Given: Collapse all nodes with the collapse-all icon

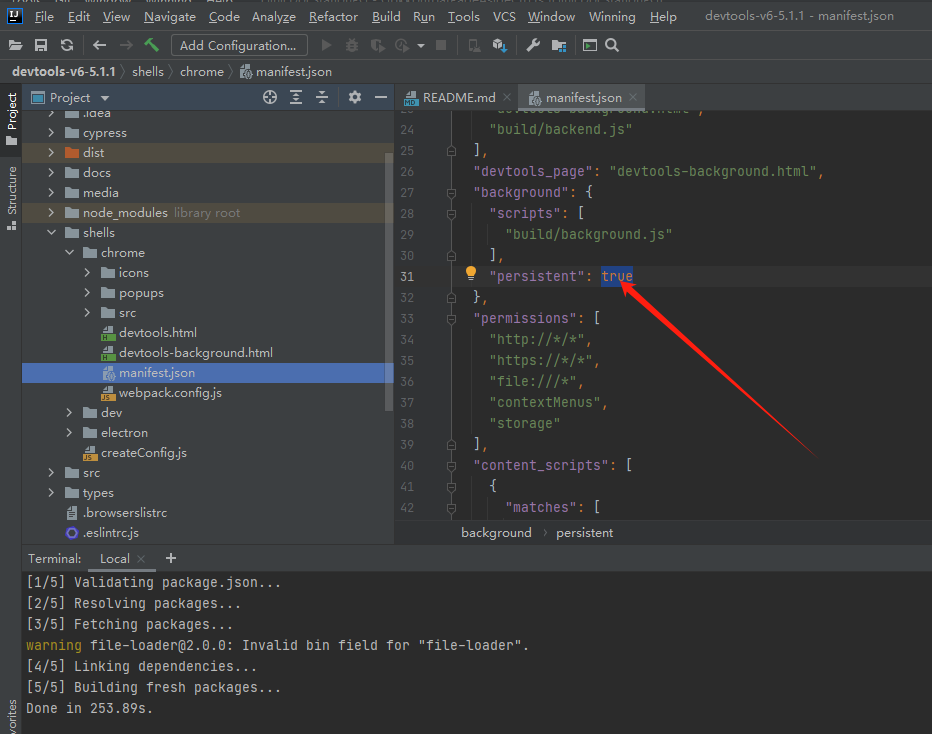Looking at the screenshot, I should click(322, 97).
